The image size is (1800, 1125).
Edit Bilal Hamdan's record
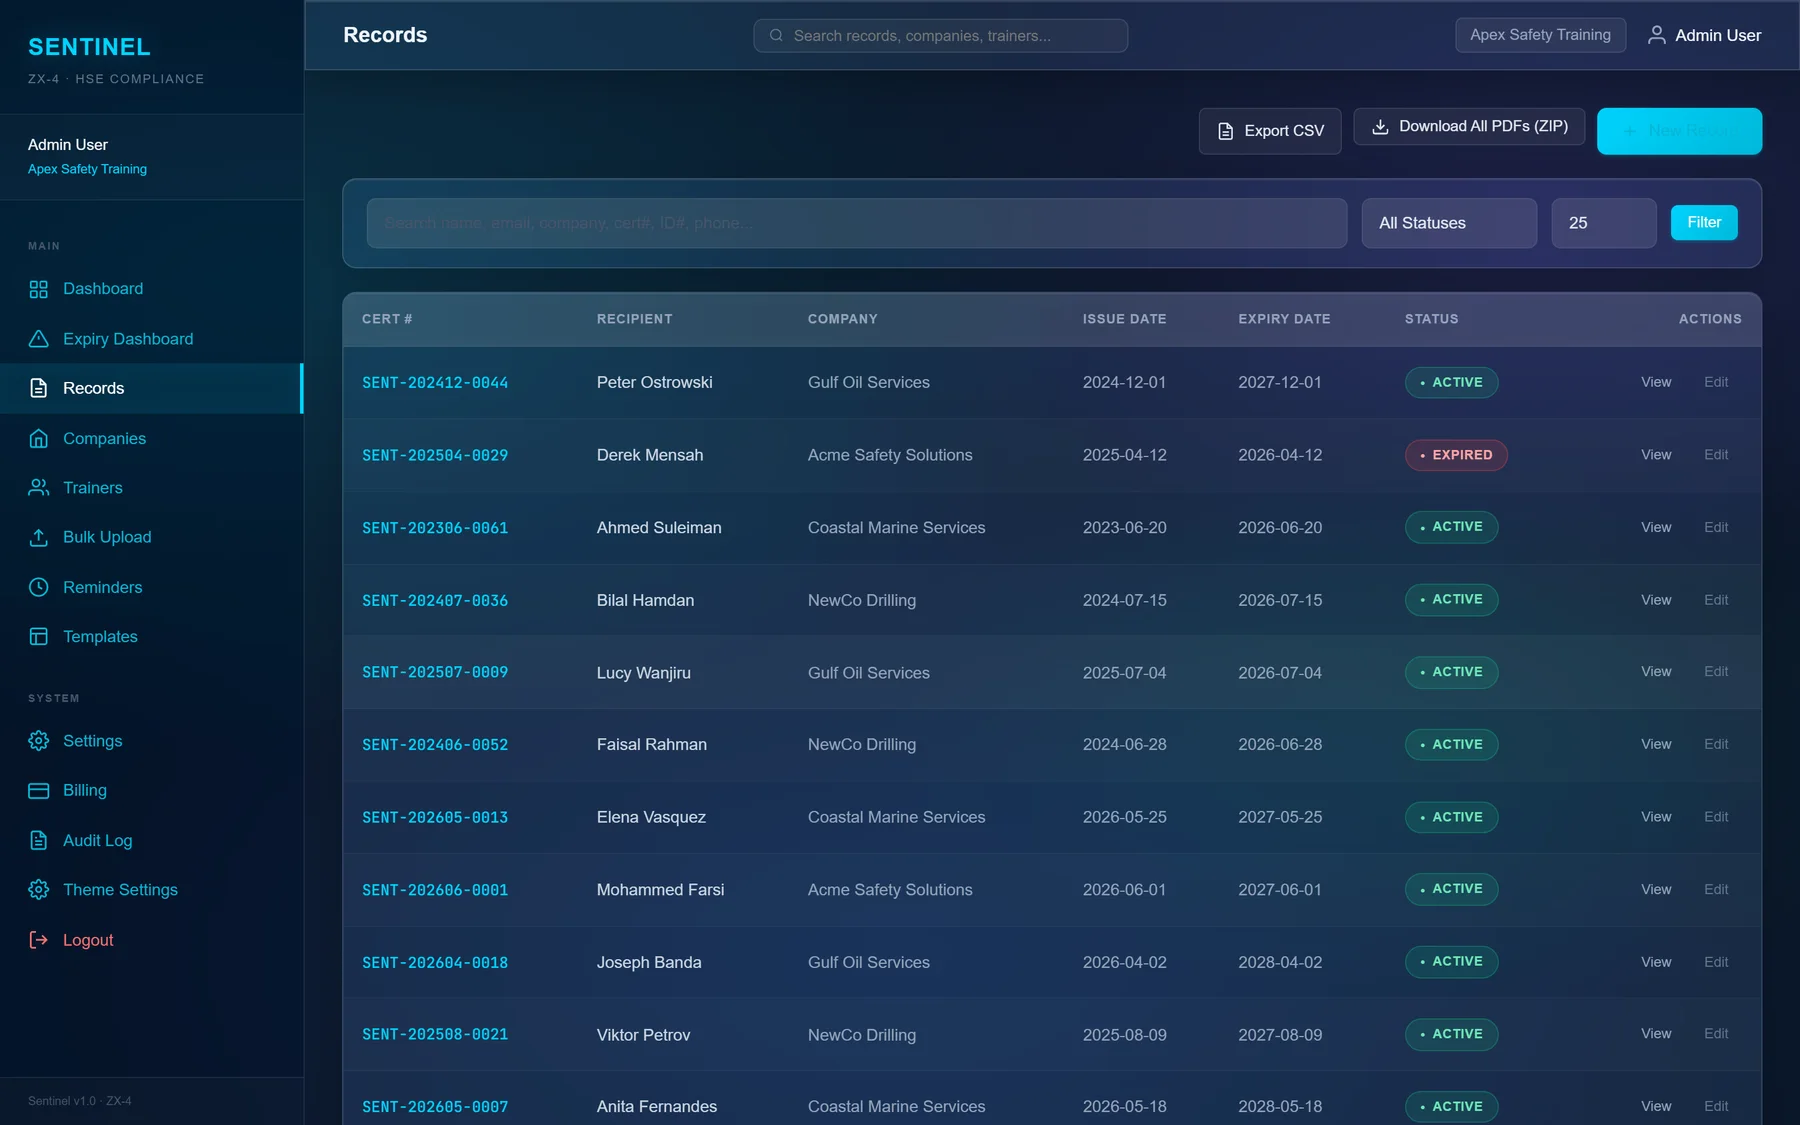pyautogui.click(x=1716, y=600)
